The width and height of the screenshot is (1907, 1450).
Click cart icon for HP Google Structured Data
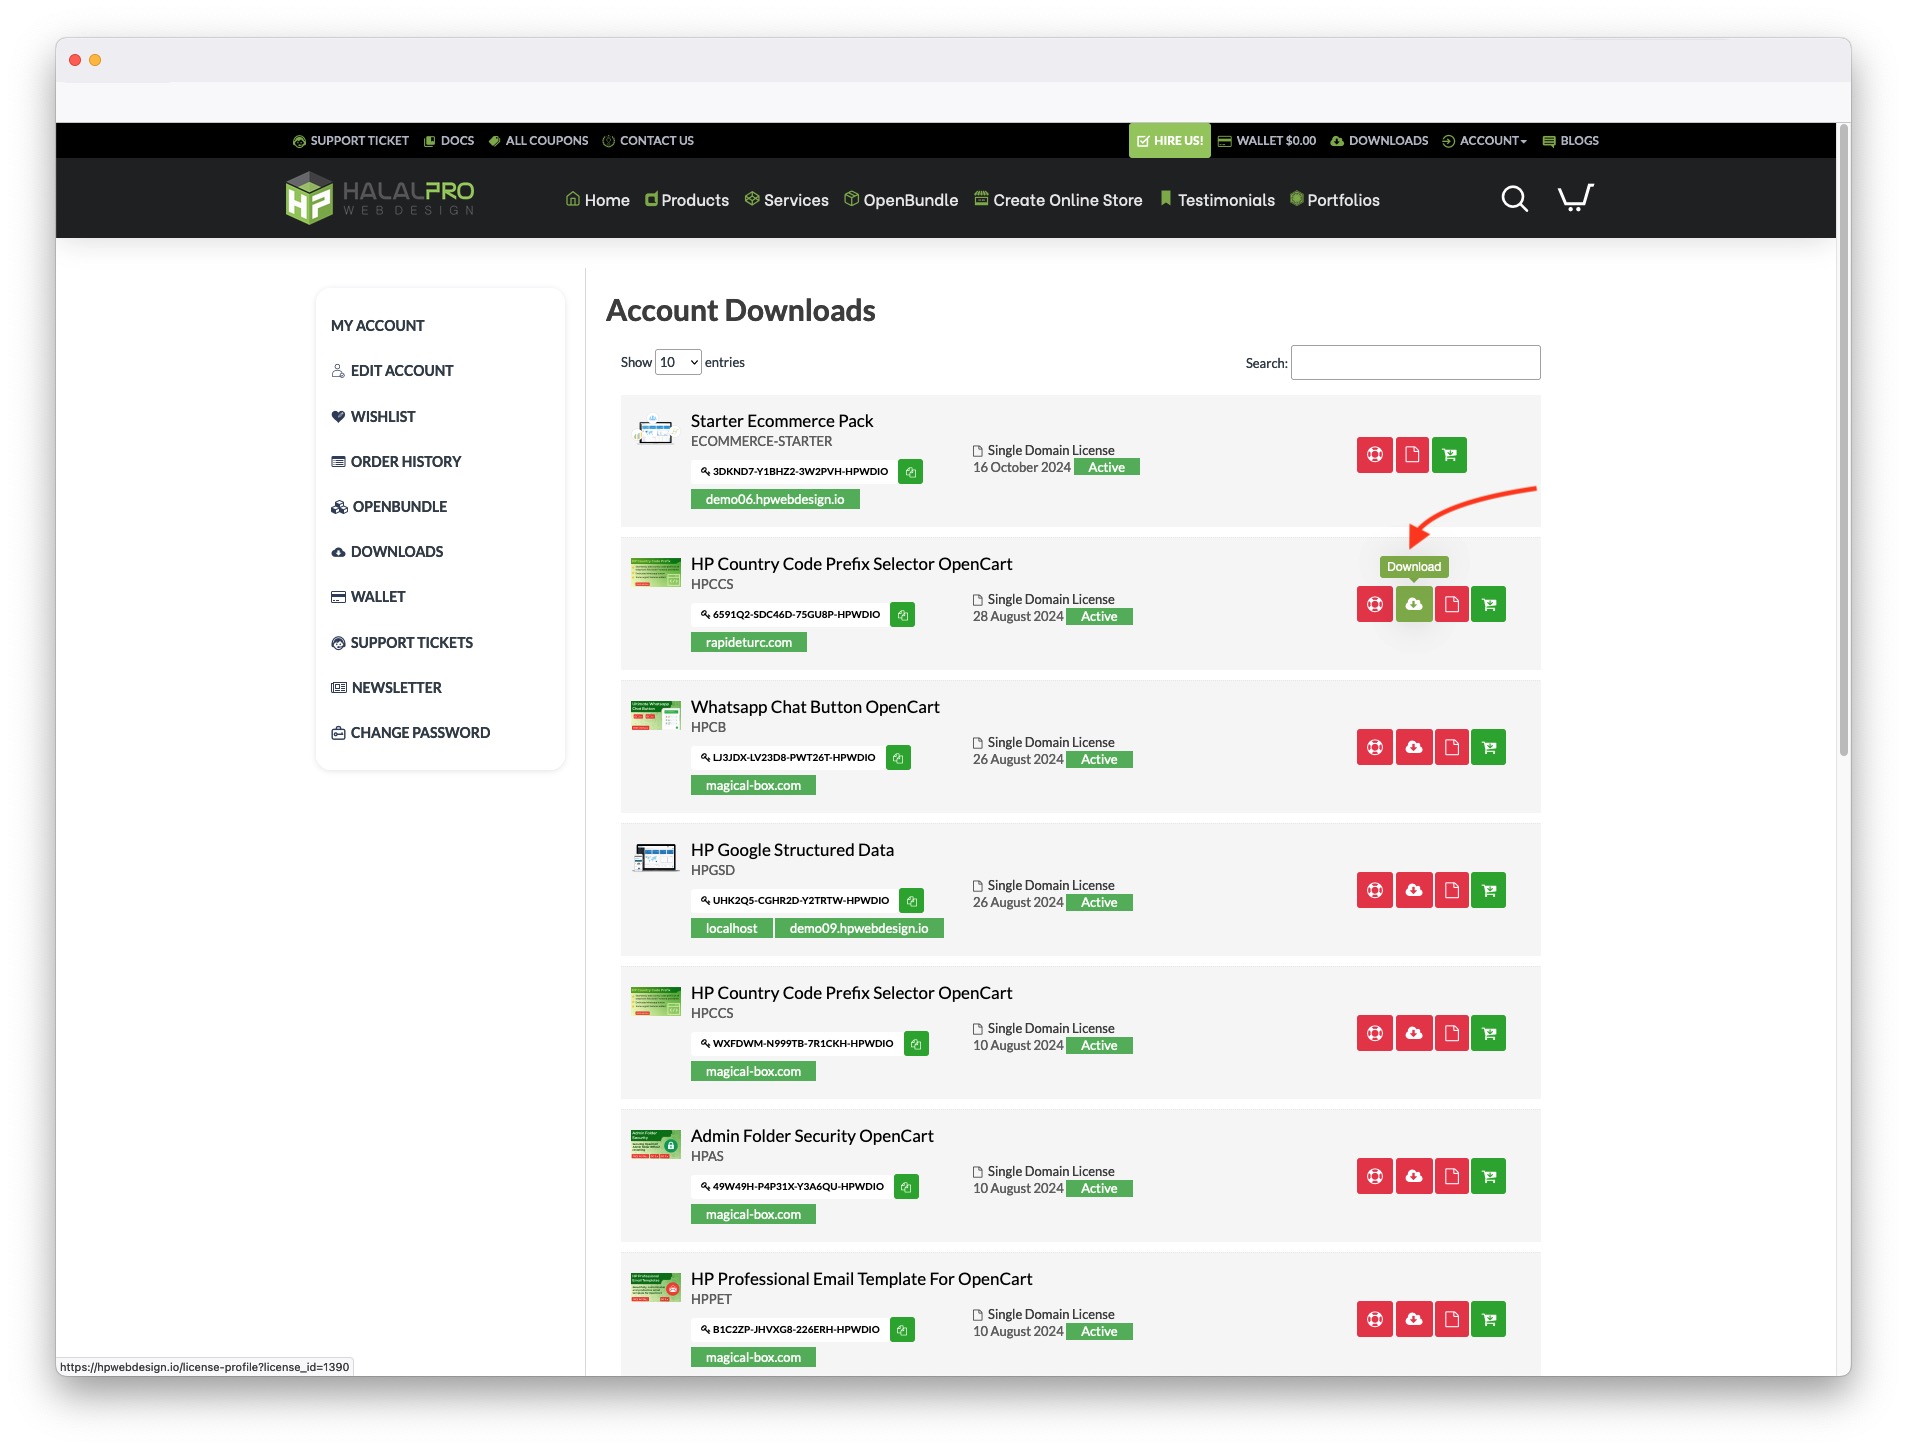1489,890
